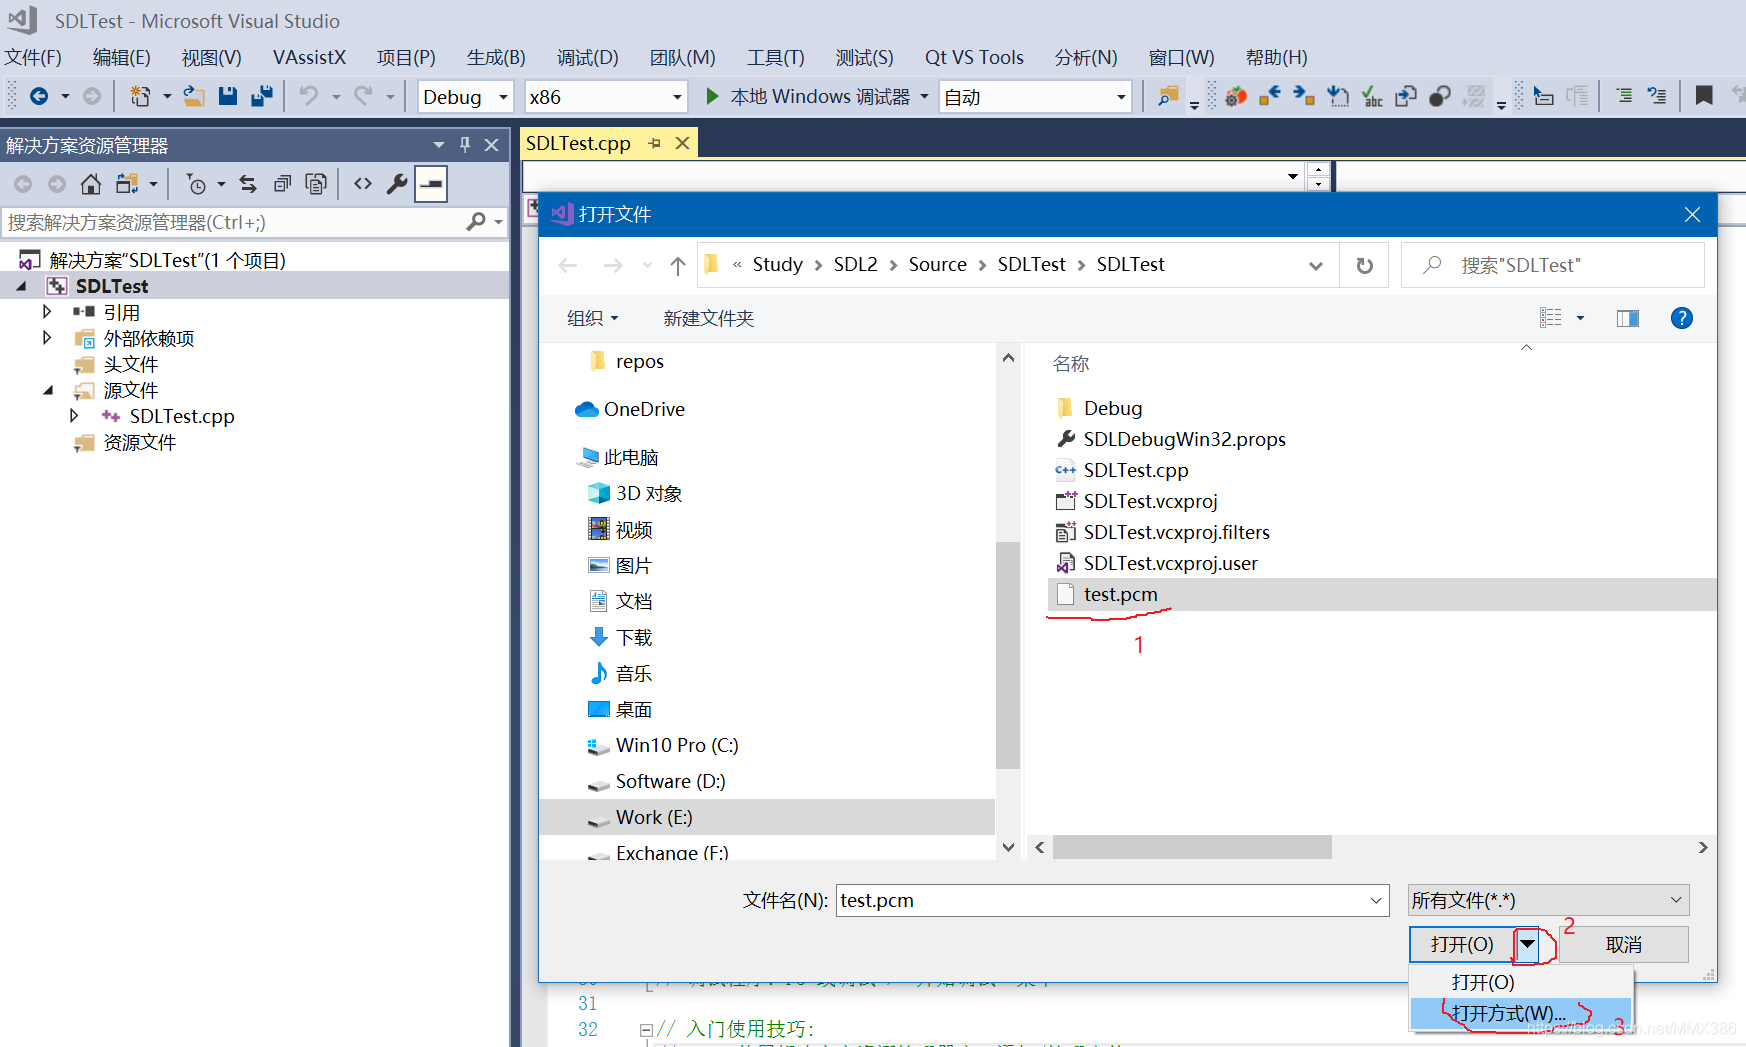
Task: Open the Qt VS Tools menu
Action: pyautogui.click(x=974, y=57)
